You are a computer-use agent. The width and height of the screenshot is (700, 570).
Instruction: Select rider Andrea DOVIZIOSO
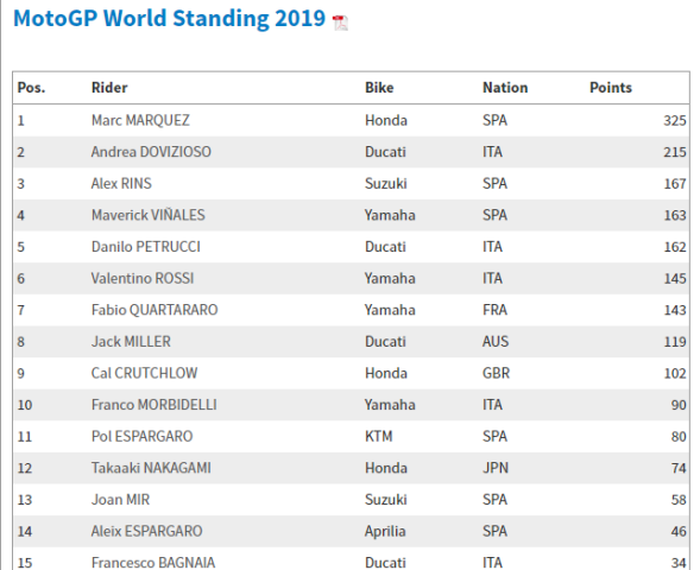(x=151, y=152)
